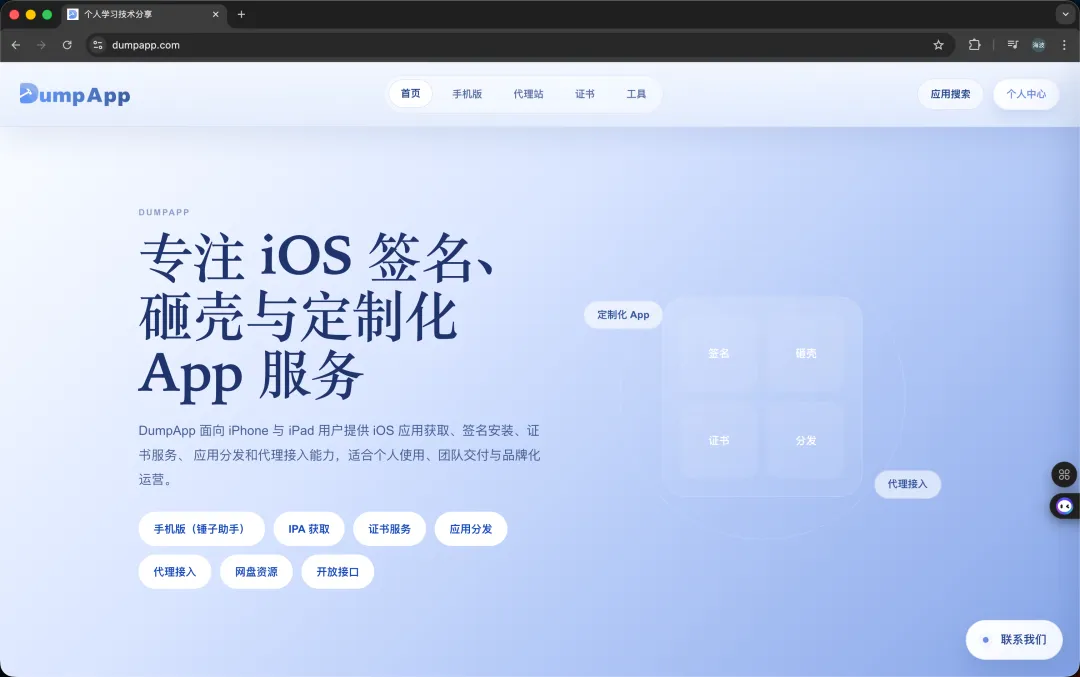
Task: Open the 手机版 nav item
Action: (x=467, y=94)
